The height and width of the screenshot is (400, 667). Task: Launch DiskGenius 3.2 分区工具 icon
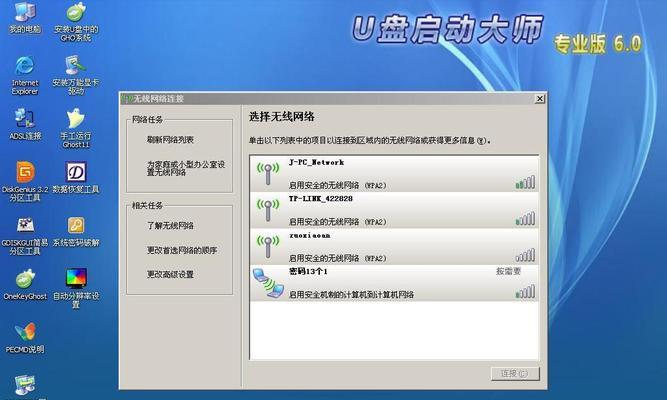click(x=25, y=181)
